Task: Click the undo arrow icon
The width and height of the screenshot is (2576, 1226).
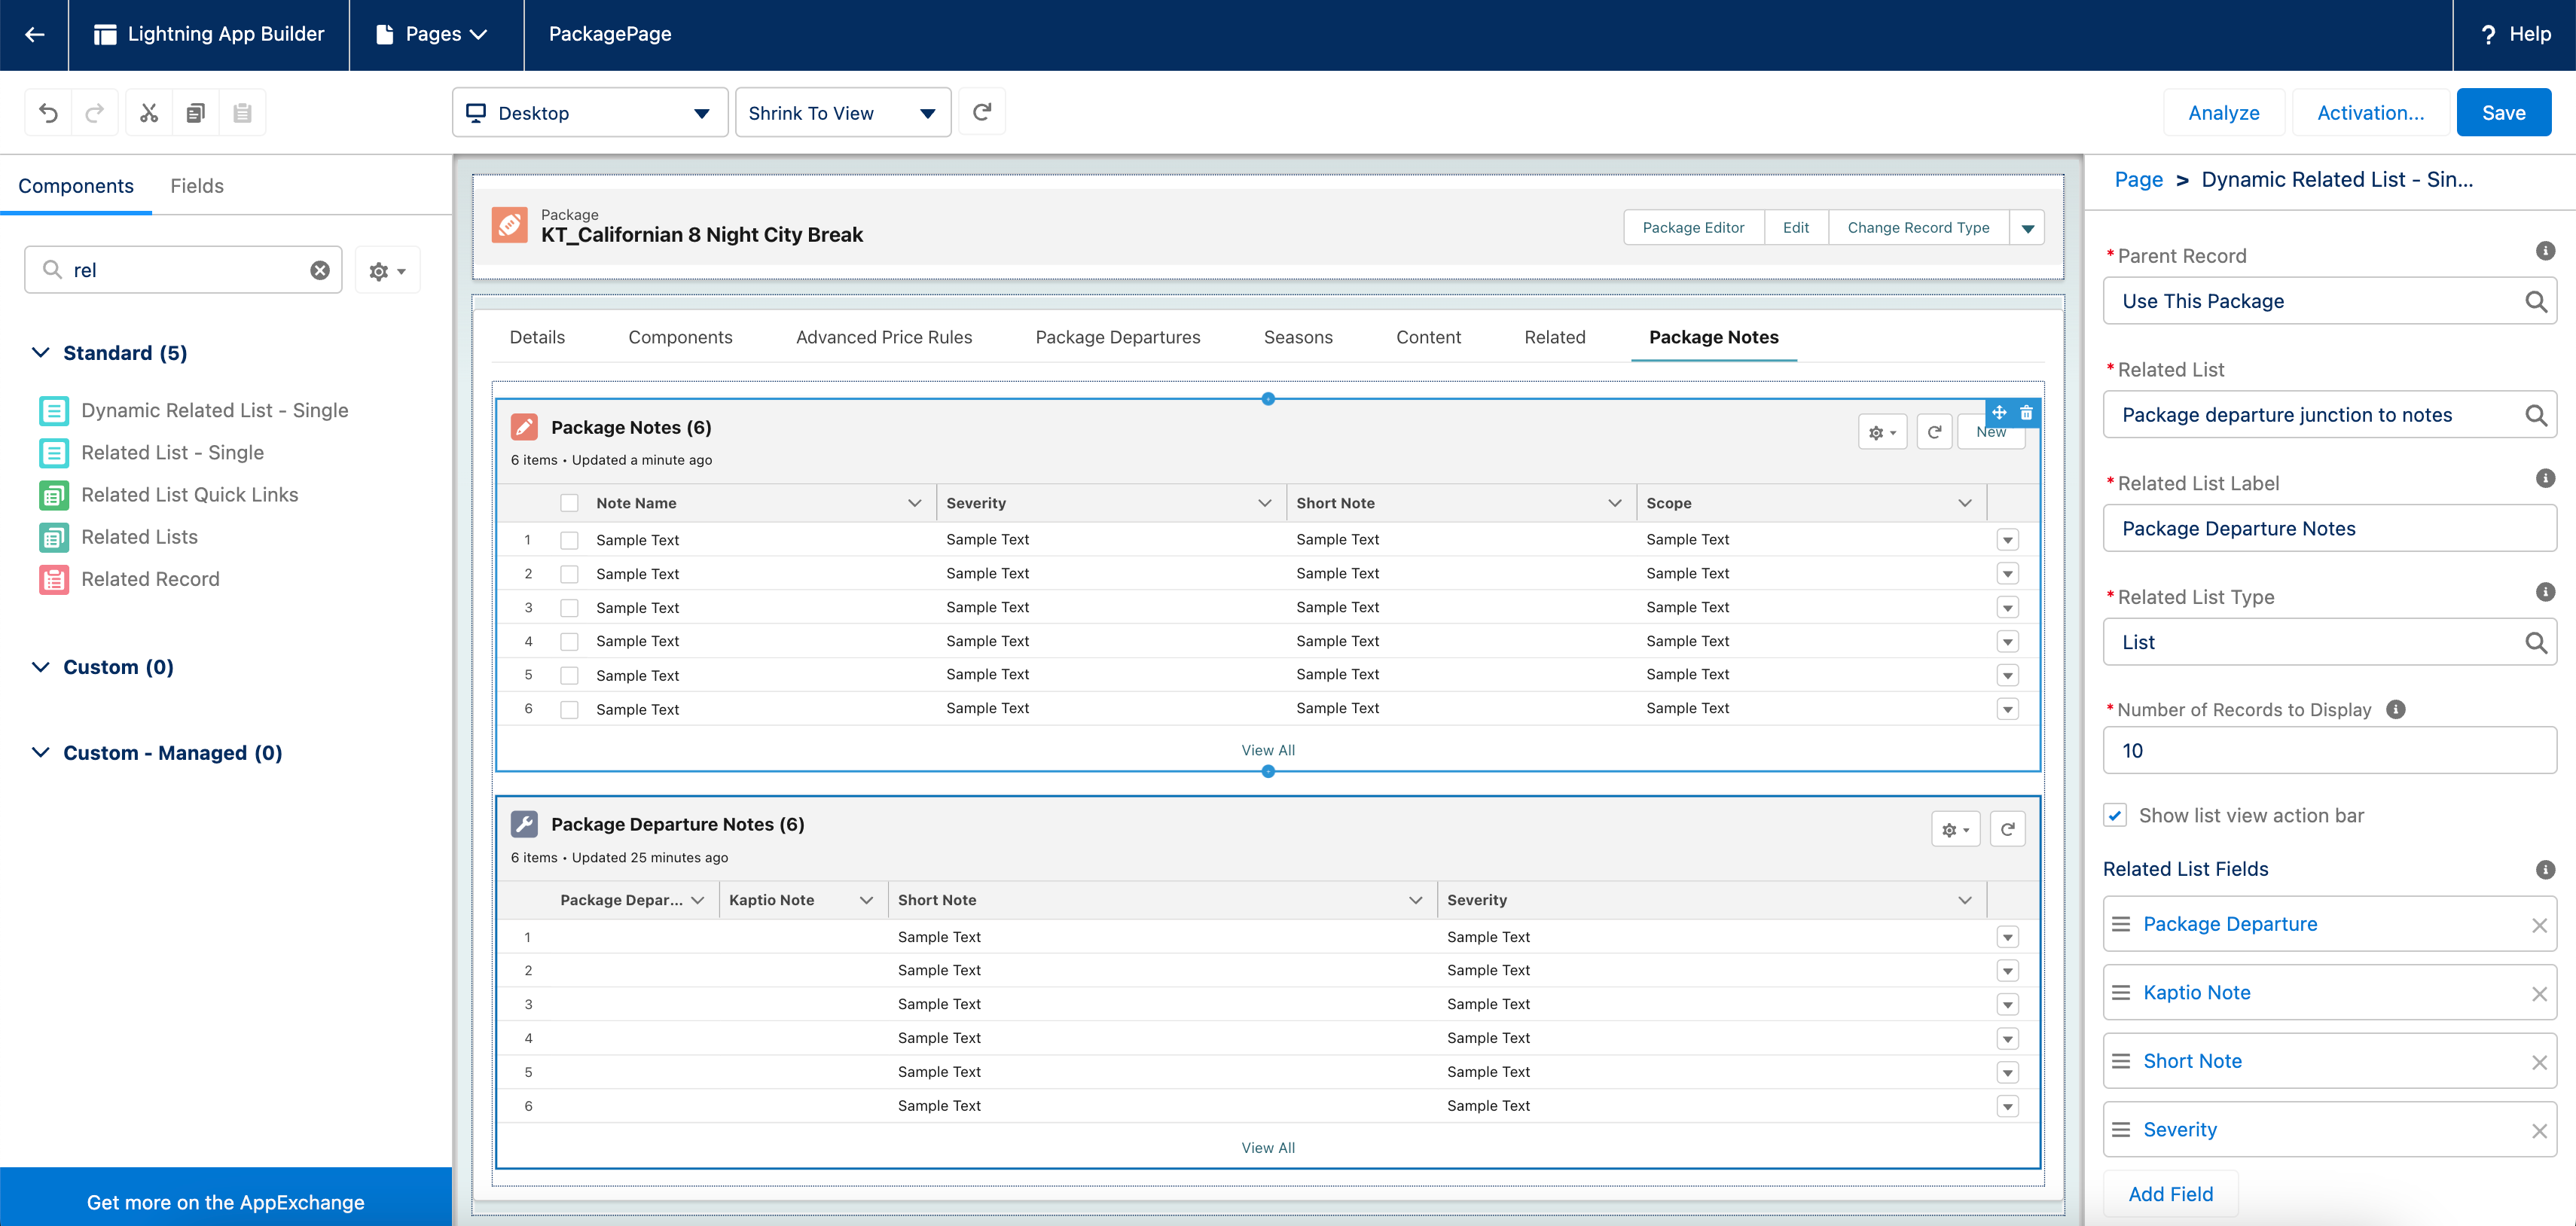Action: click(x=48, y=113)
